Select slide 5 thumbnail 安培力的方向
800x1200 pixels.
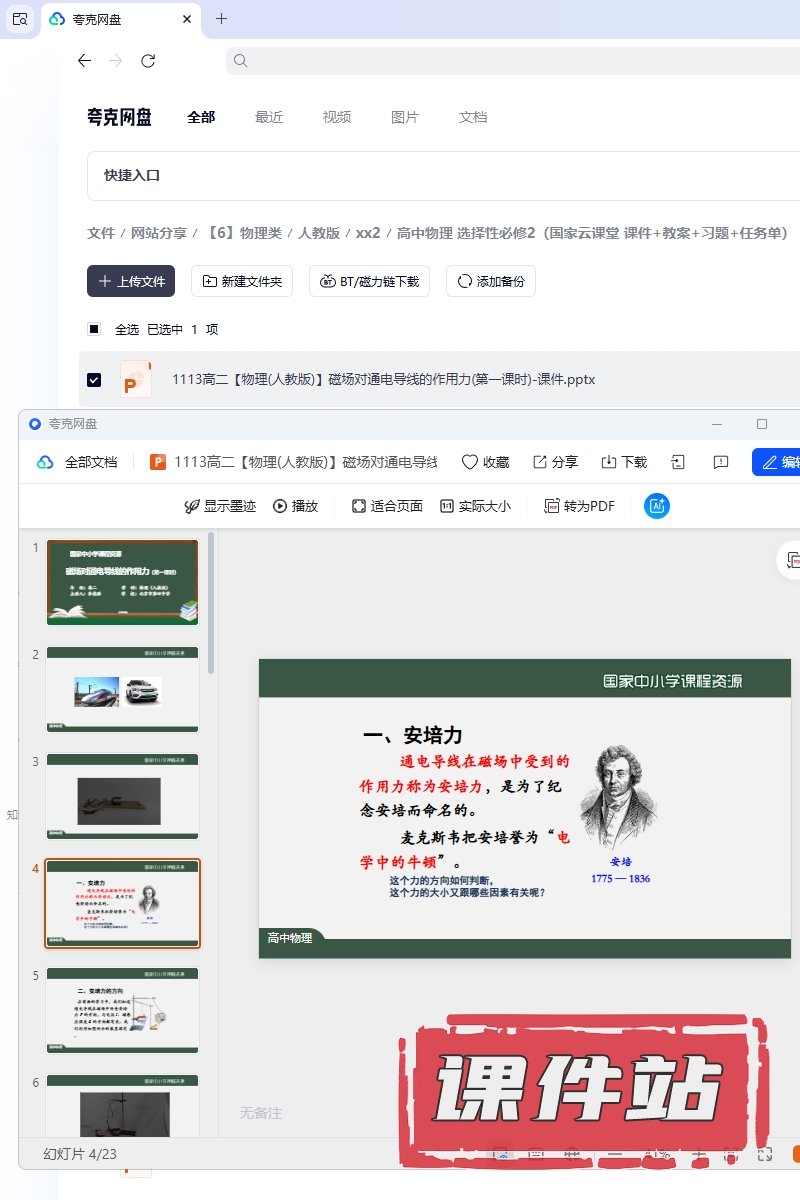coord(122,1010)
